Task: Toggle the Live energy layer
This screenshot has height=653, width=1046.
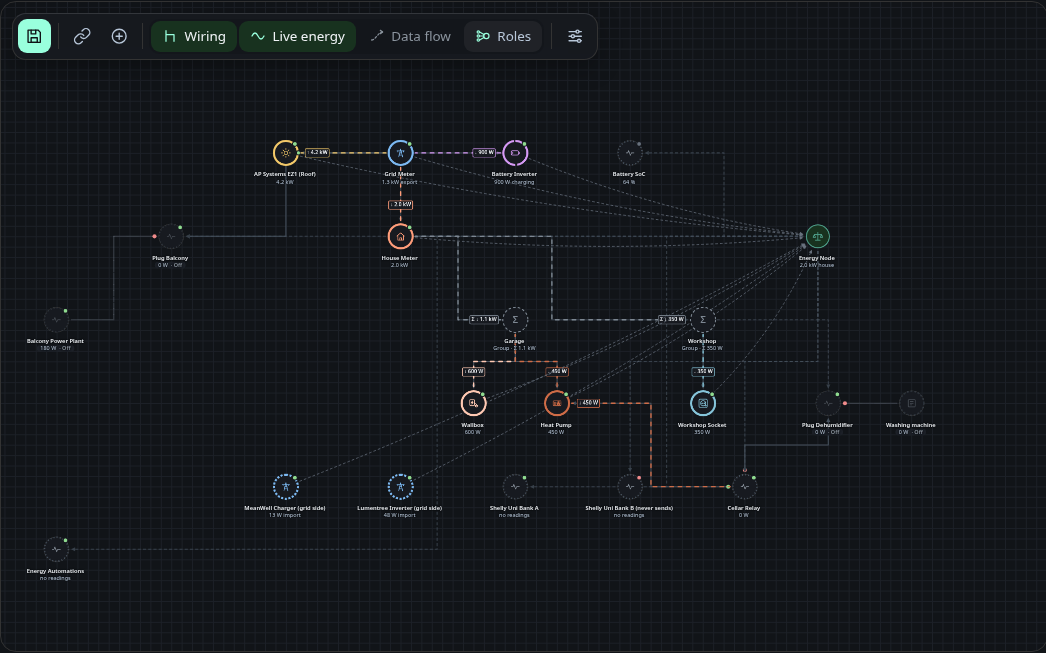Action: coord(298,36)
